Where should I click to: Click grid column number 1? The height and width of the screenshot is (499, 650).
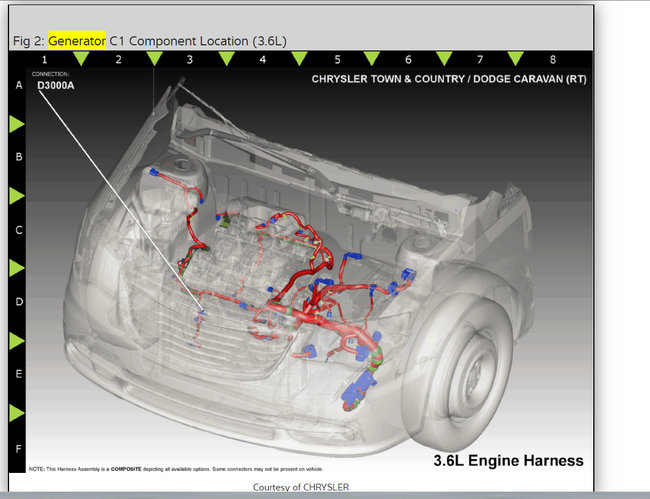(x=44, y=60)
